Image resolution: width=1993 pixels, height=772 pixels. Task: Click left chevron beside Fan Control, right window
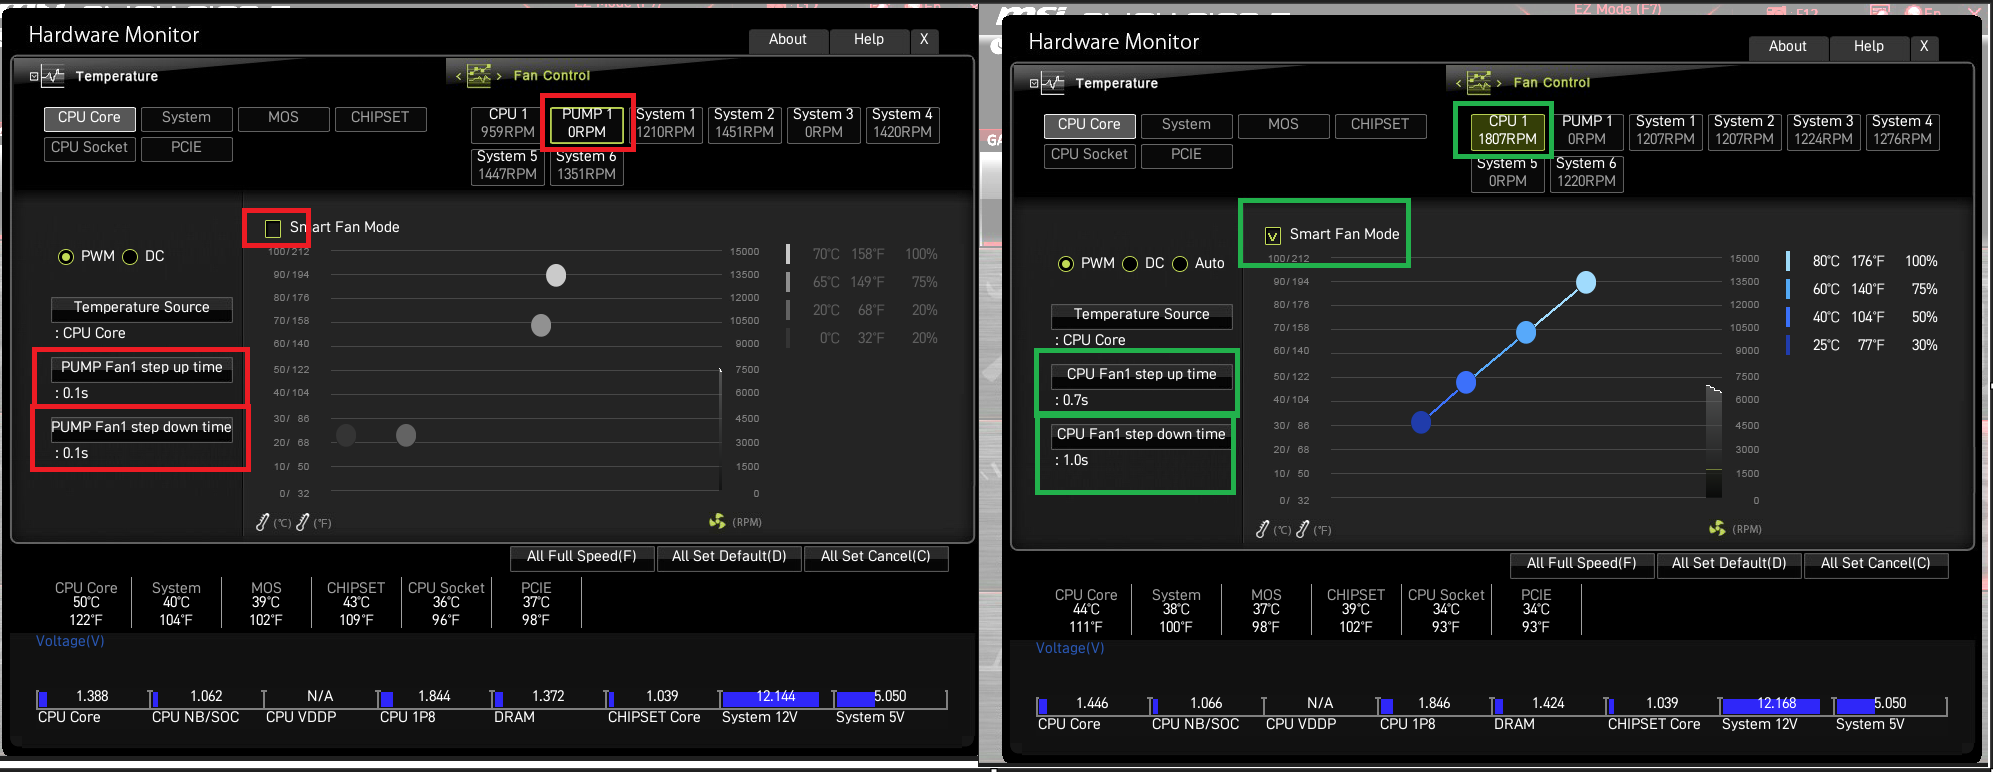1459,83
